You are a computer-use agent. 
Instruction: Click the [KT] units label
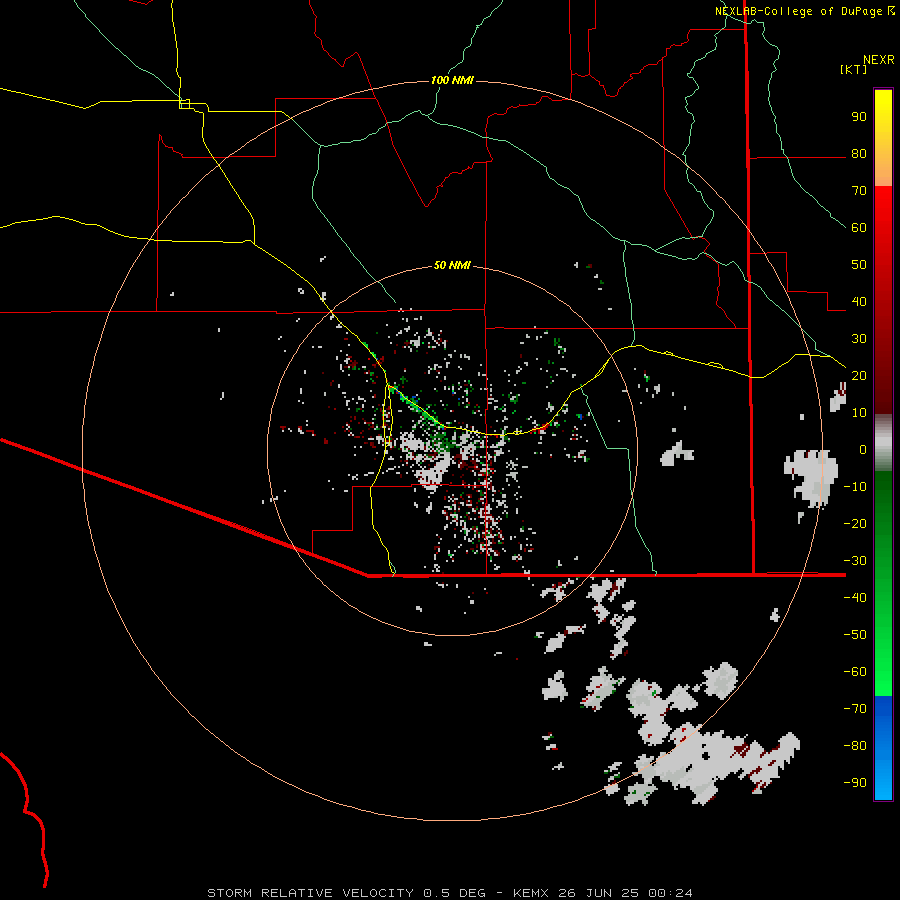(854, 69)
